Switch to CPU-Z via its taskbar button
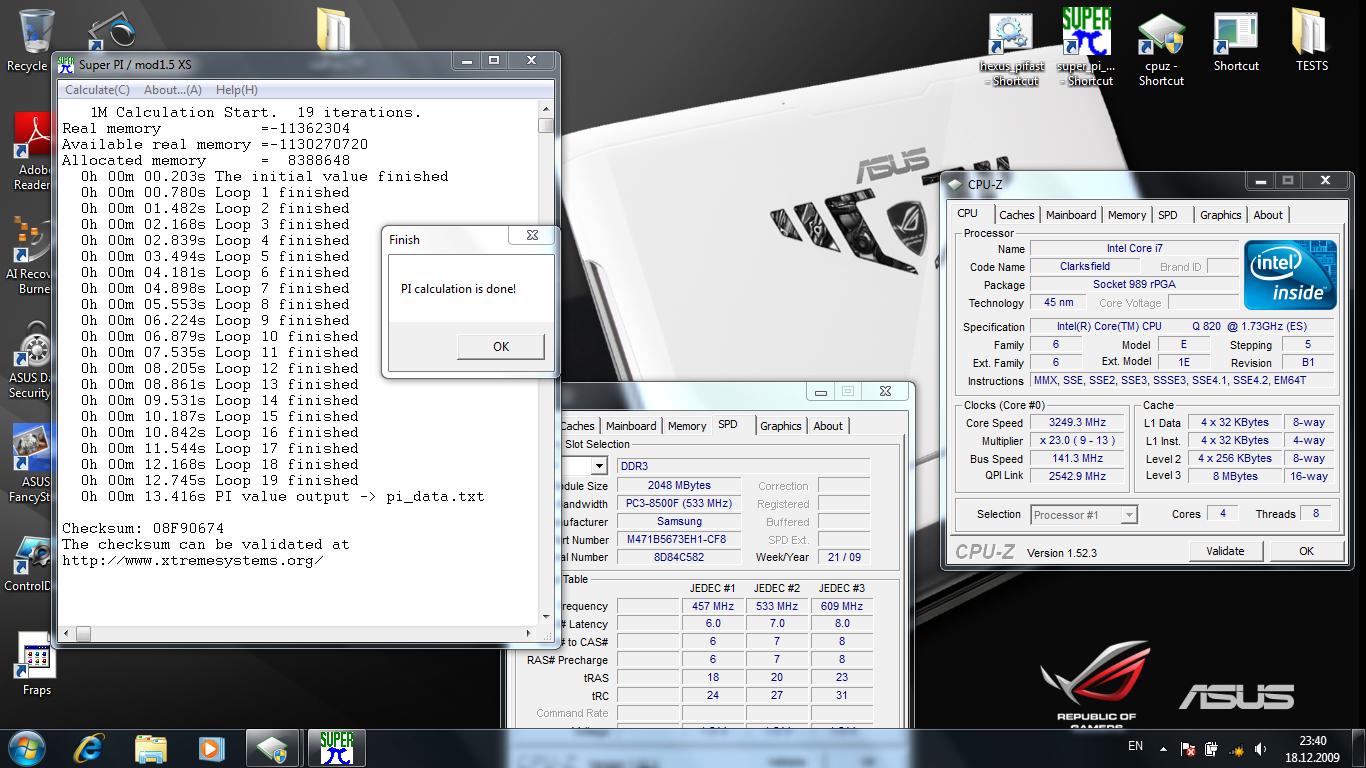This screenshot has height=768, width=1366. (x=273, y=748)
